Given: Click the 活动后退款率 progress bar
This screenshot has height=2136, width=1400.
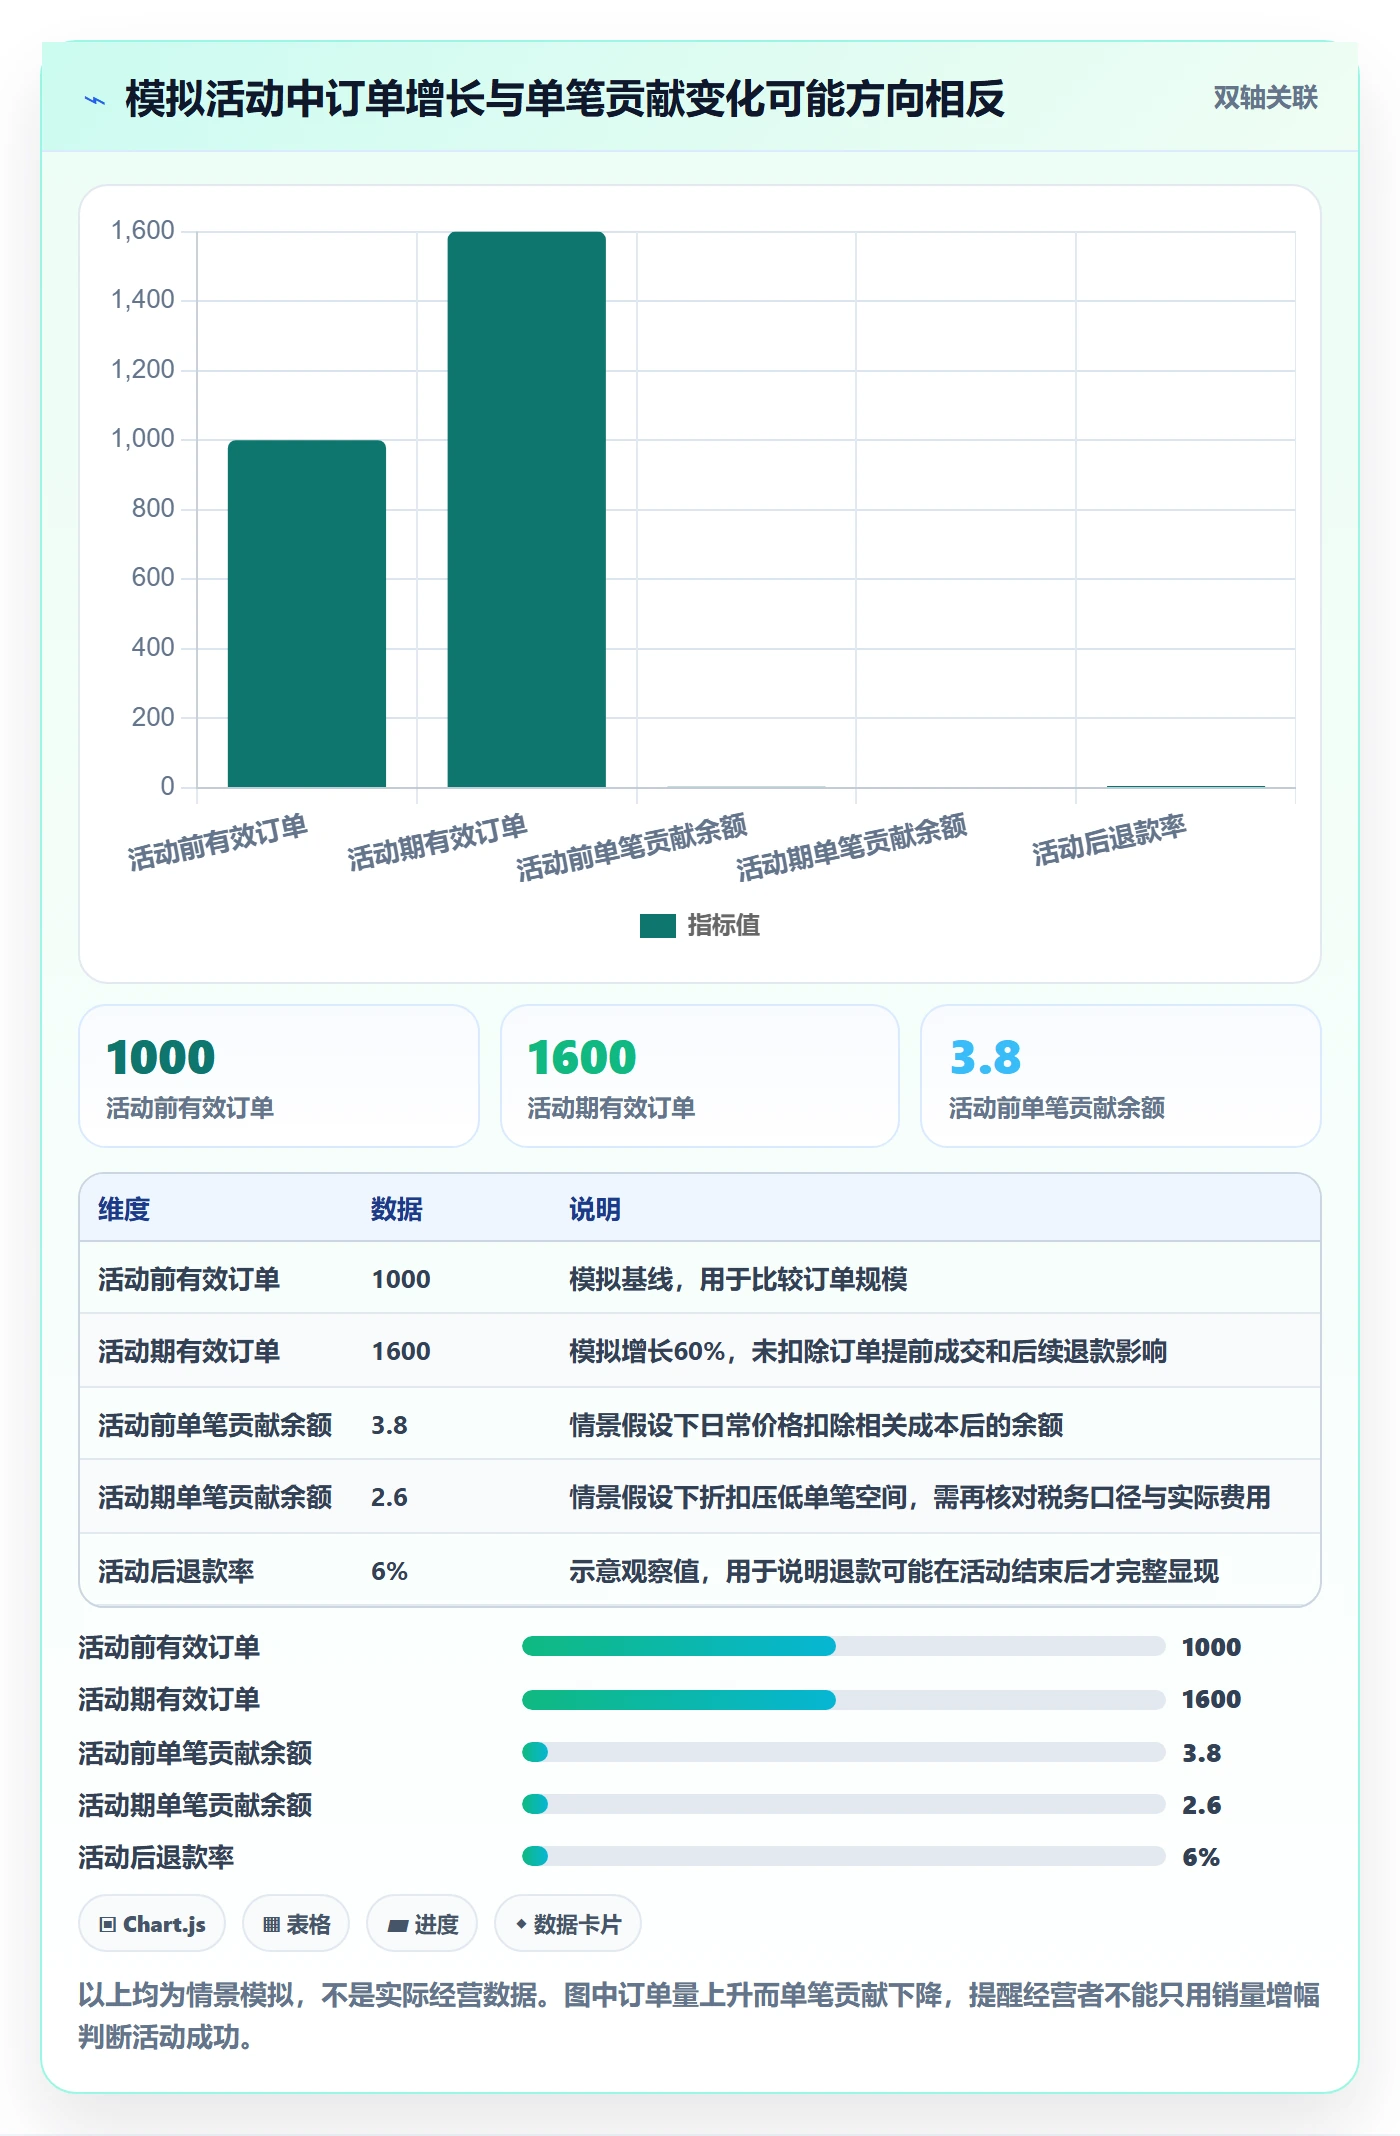Looking at the screenshot, I should coord(844,1856).
